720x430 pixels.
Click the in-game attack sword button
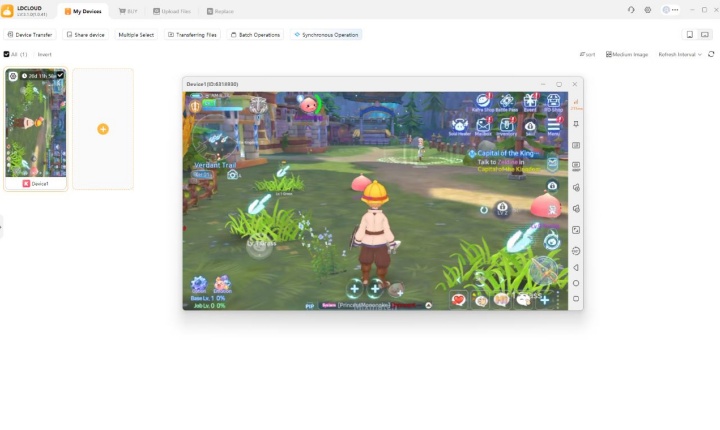click(x=544, y=271)
